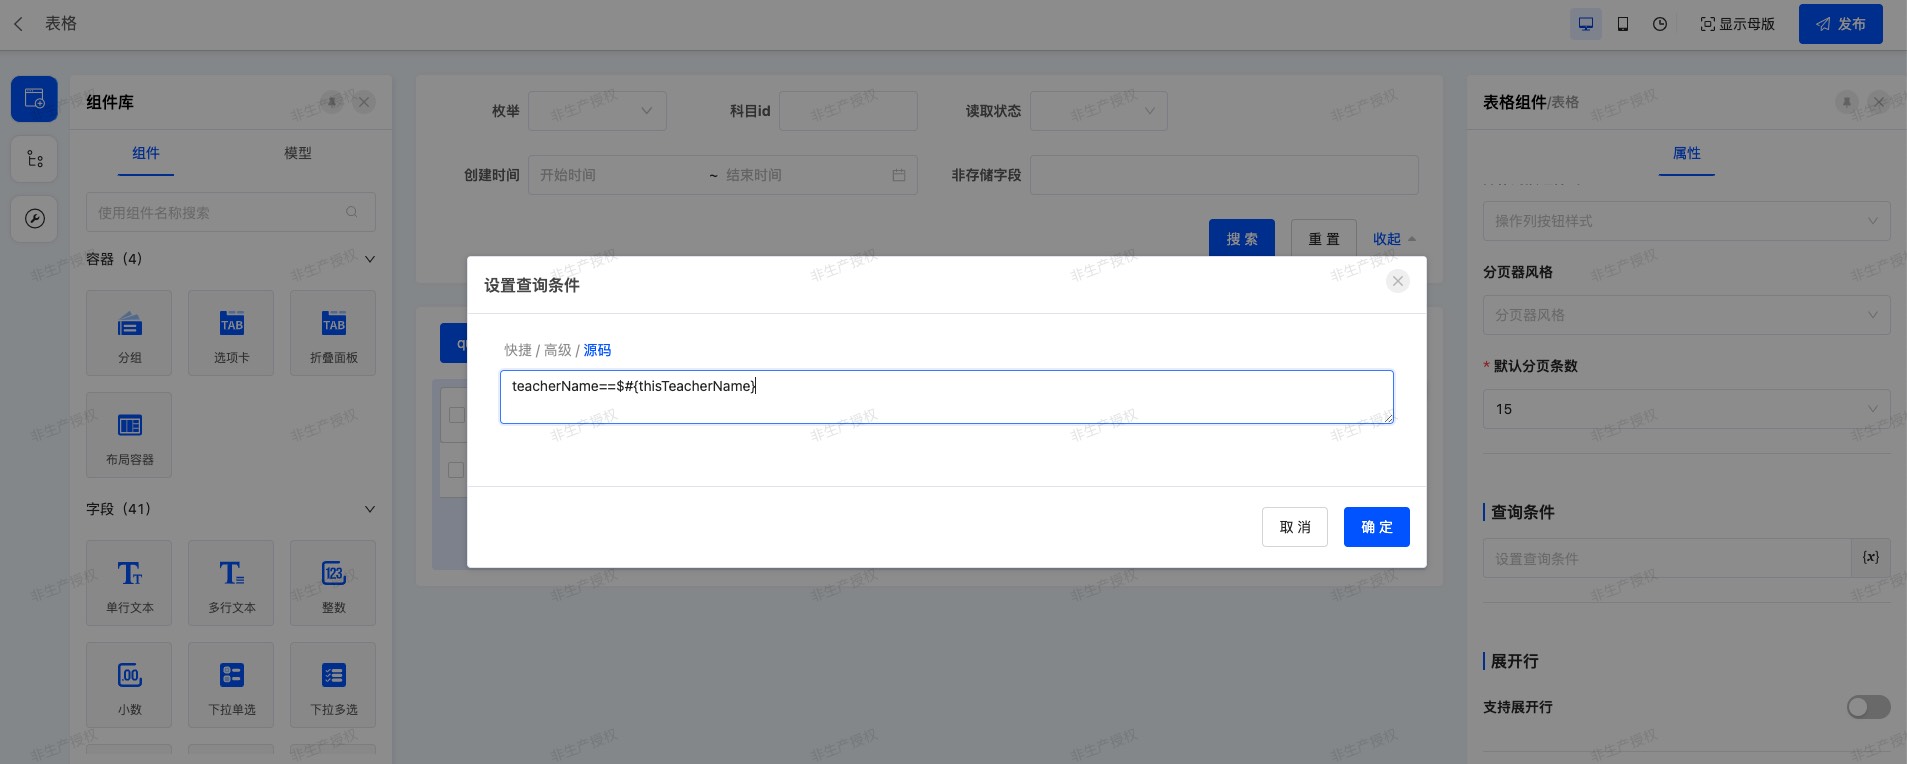Open the 默认分页条数 dropdown
This screenshot has height=764, width=1907.
point(1685,409)
